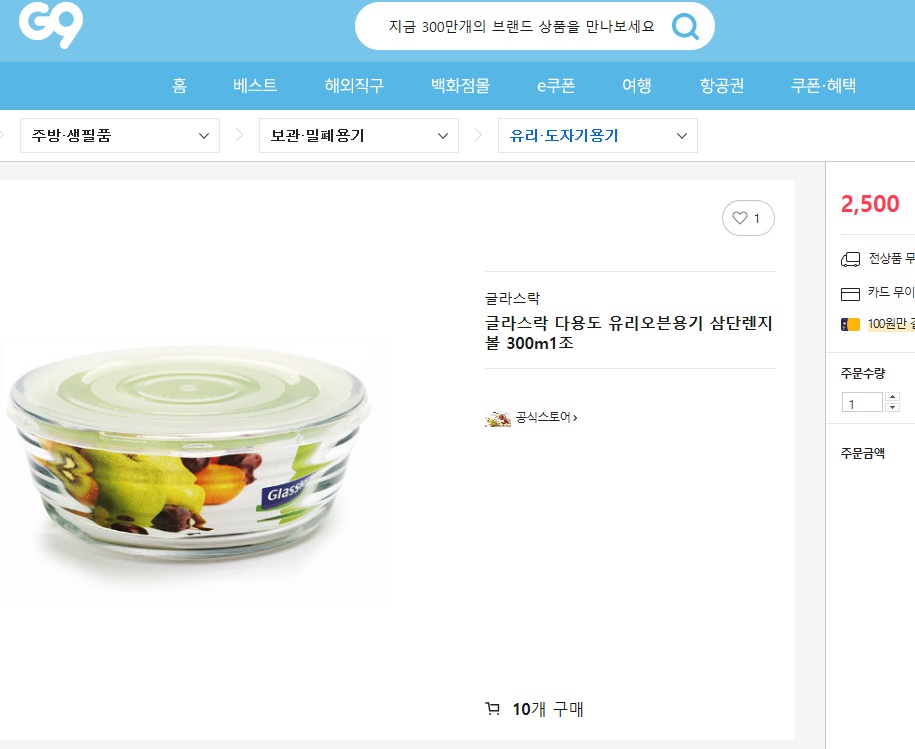Click the delivery truck icon
Image resolution: width=915 pixels, height=749 pixels.
(850, 259)
